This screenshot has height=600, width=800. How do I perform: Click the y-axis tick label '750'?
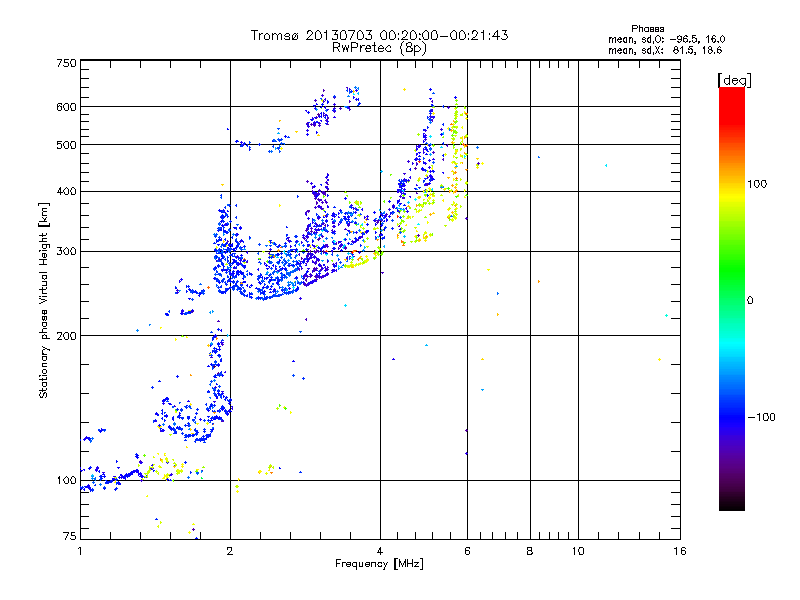[x=66, y=63]
